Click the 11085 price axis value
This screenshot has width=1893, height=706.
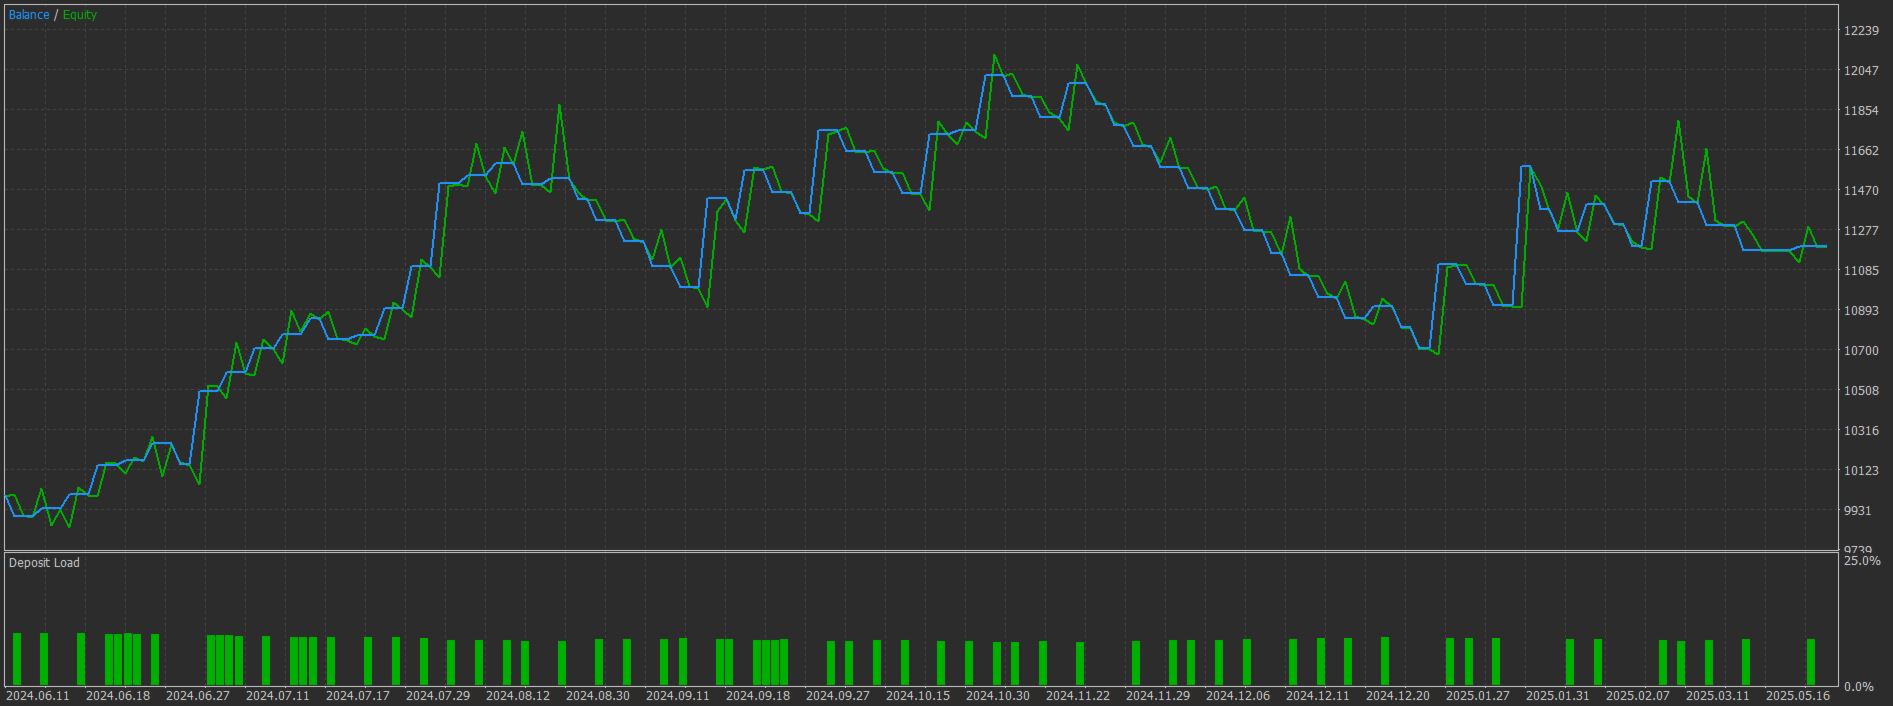1861,271
